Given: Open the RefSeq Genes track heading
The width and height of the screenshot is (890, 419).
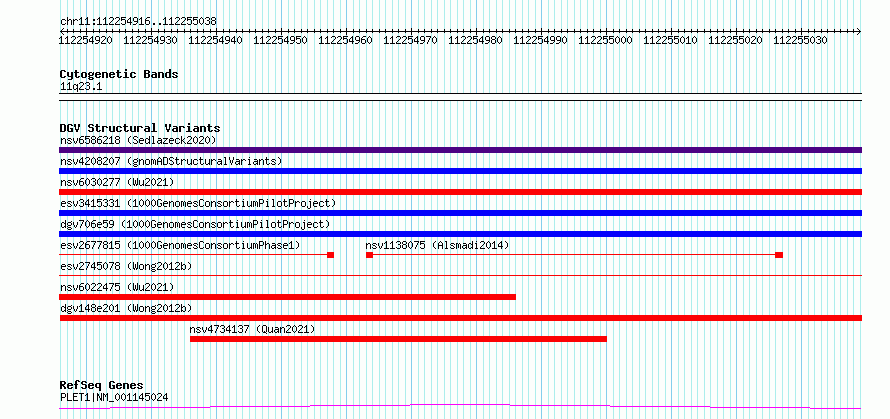Looking at the screenshot, I should [102, 385].
